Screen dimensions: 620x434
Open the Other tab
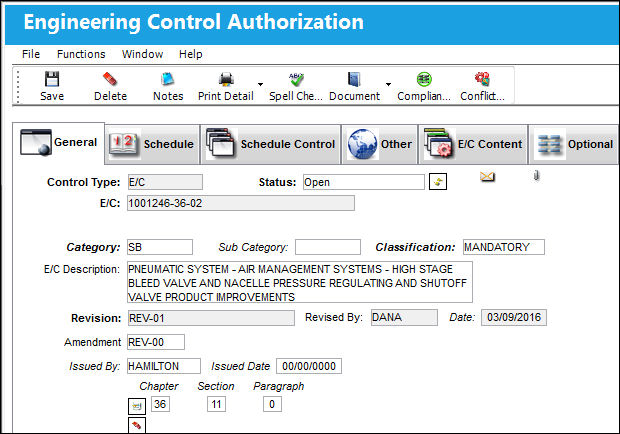coord(380,144)
